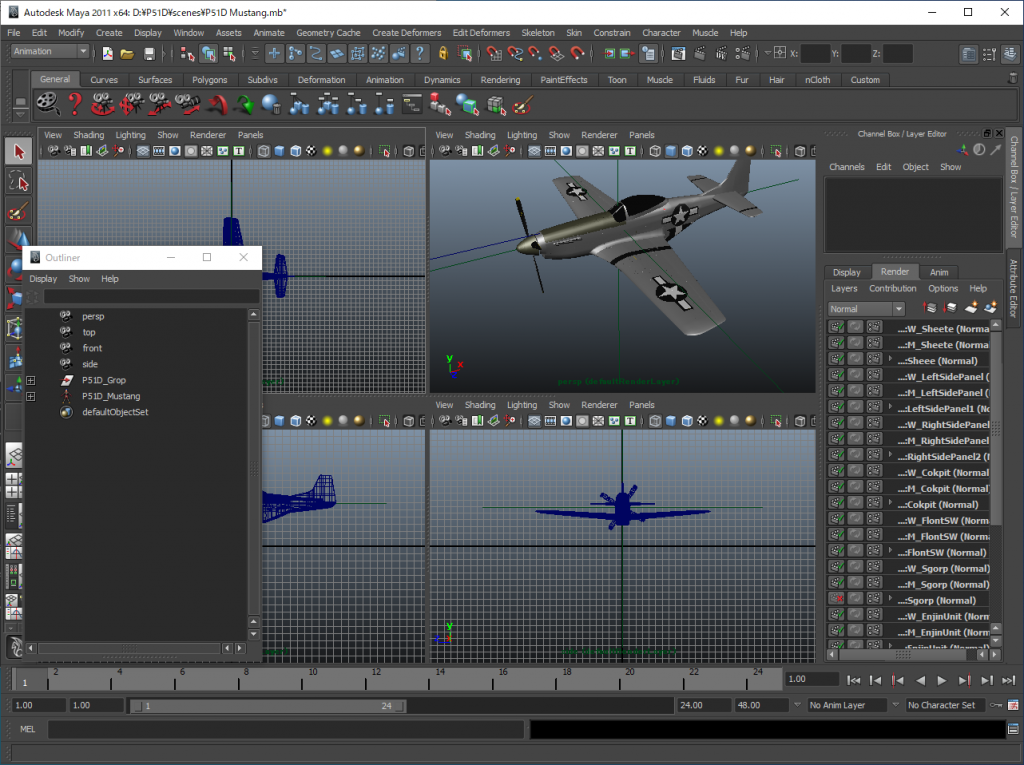This screenshot has width=1024, height=765.
Task: Select defaultObjectSet in the Outliner
Action: 115,412
